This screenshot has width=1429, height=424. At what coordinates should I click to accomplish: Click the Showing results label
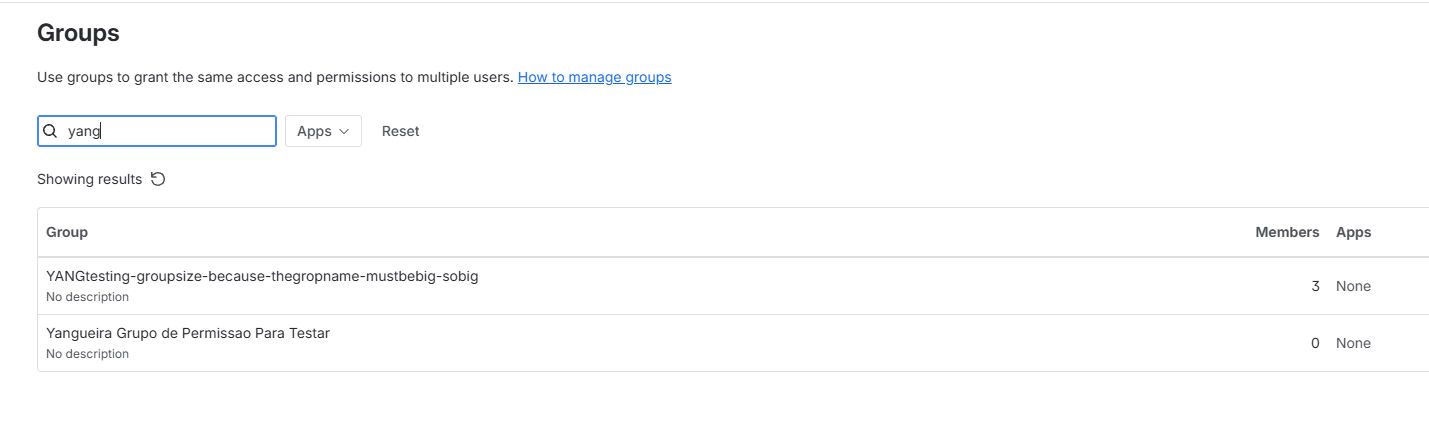coord(89,179)
